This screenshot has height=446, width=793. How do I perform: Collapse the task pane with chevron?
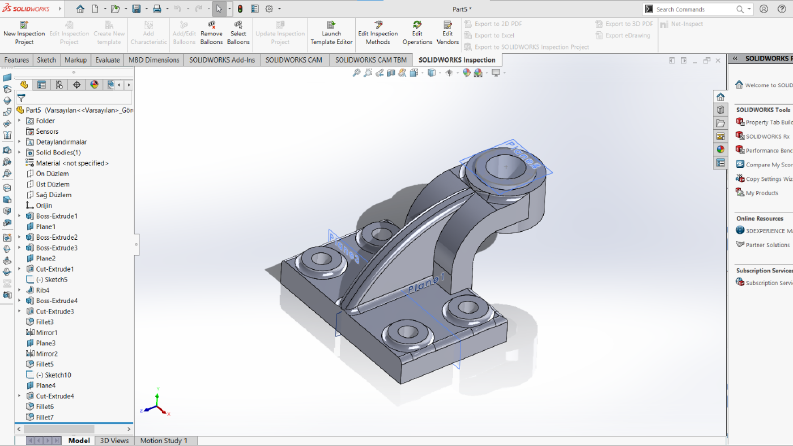click(735, 59)
